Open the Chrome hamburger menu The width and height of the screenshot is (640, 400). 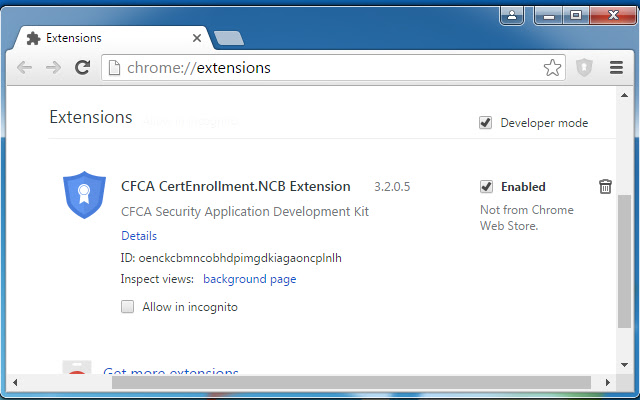[616, 68]
